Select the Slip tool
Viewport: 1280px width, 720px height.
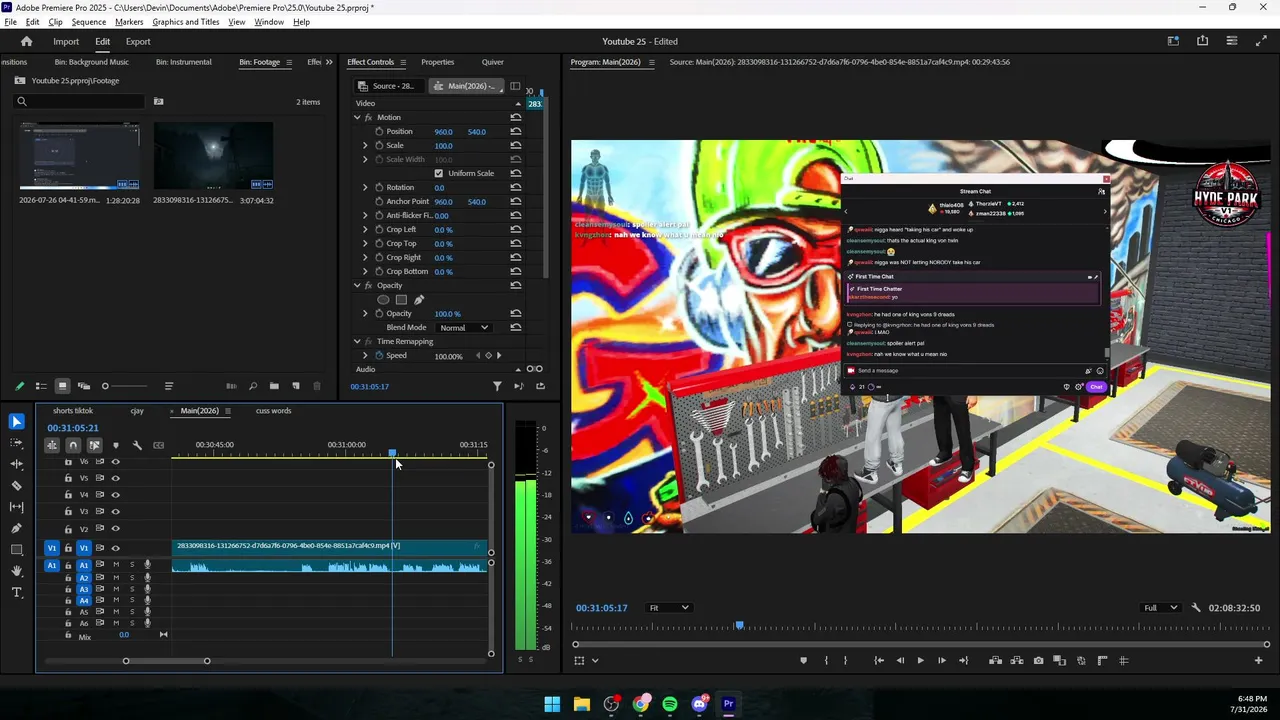pyautogui.click(x=16, y=507)
